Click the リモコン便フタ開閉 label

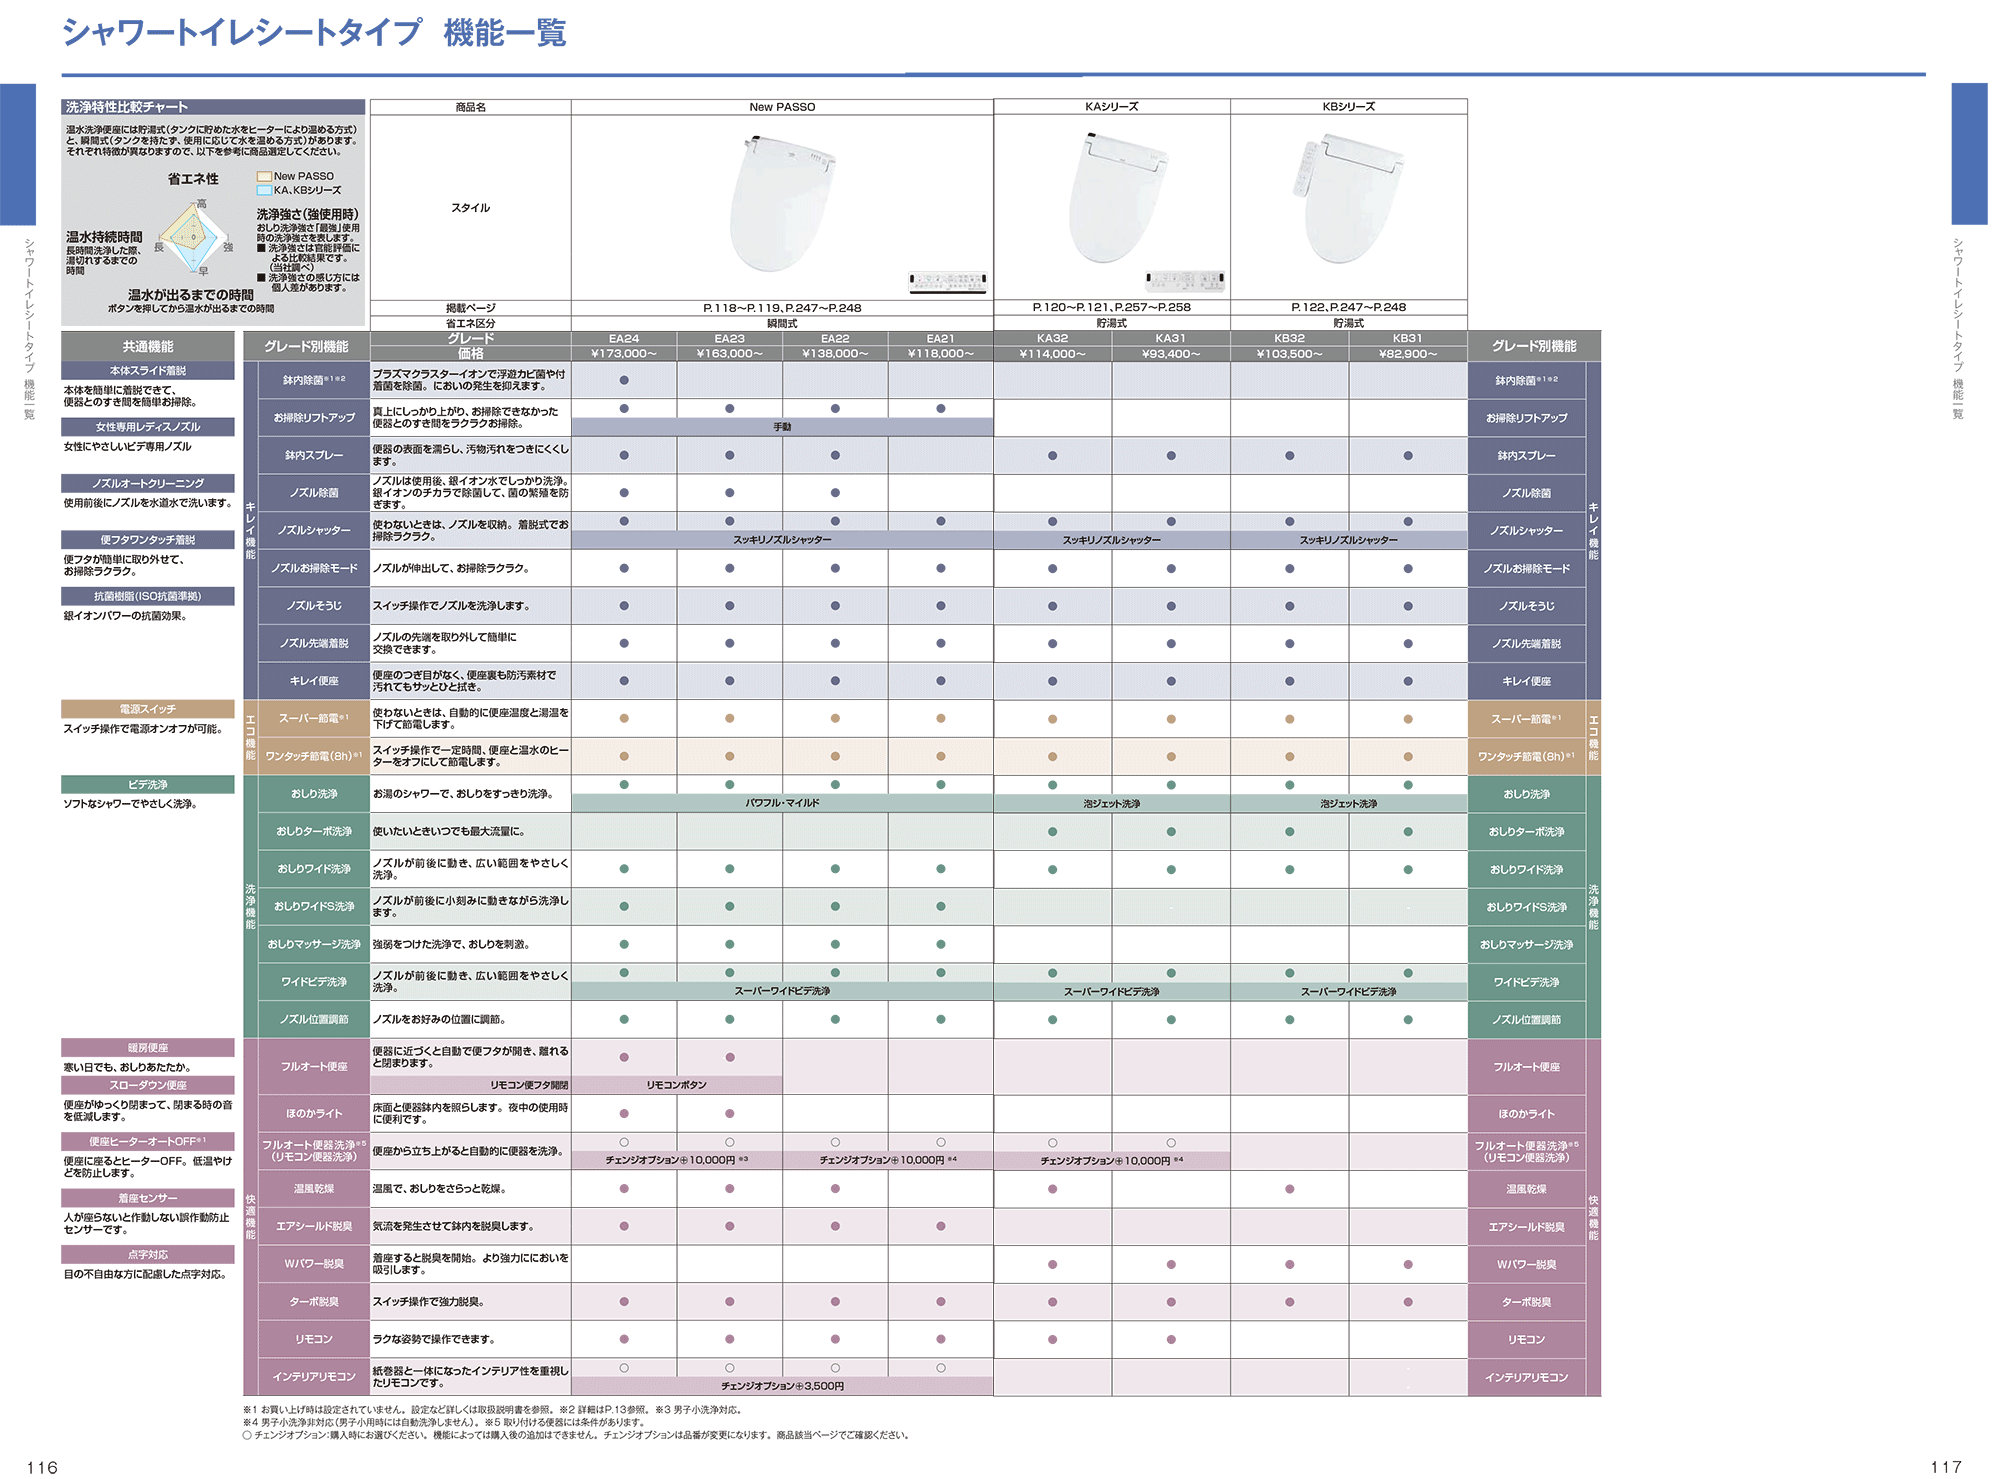pyautogui.click(x=529, y=1085)
